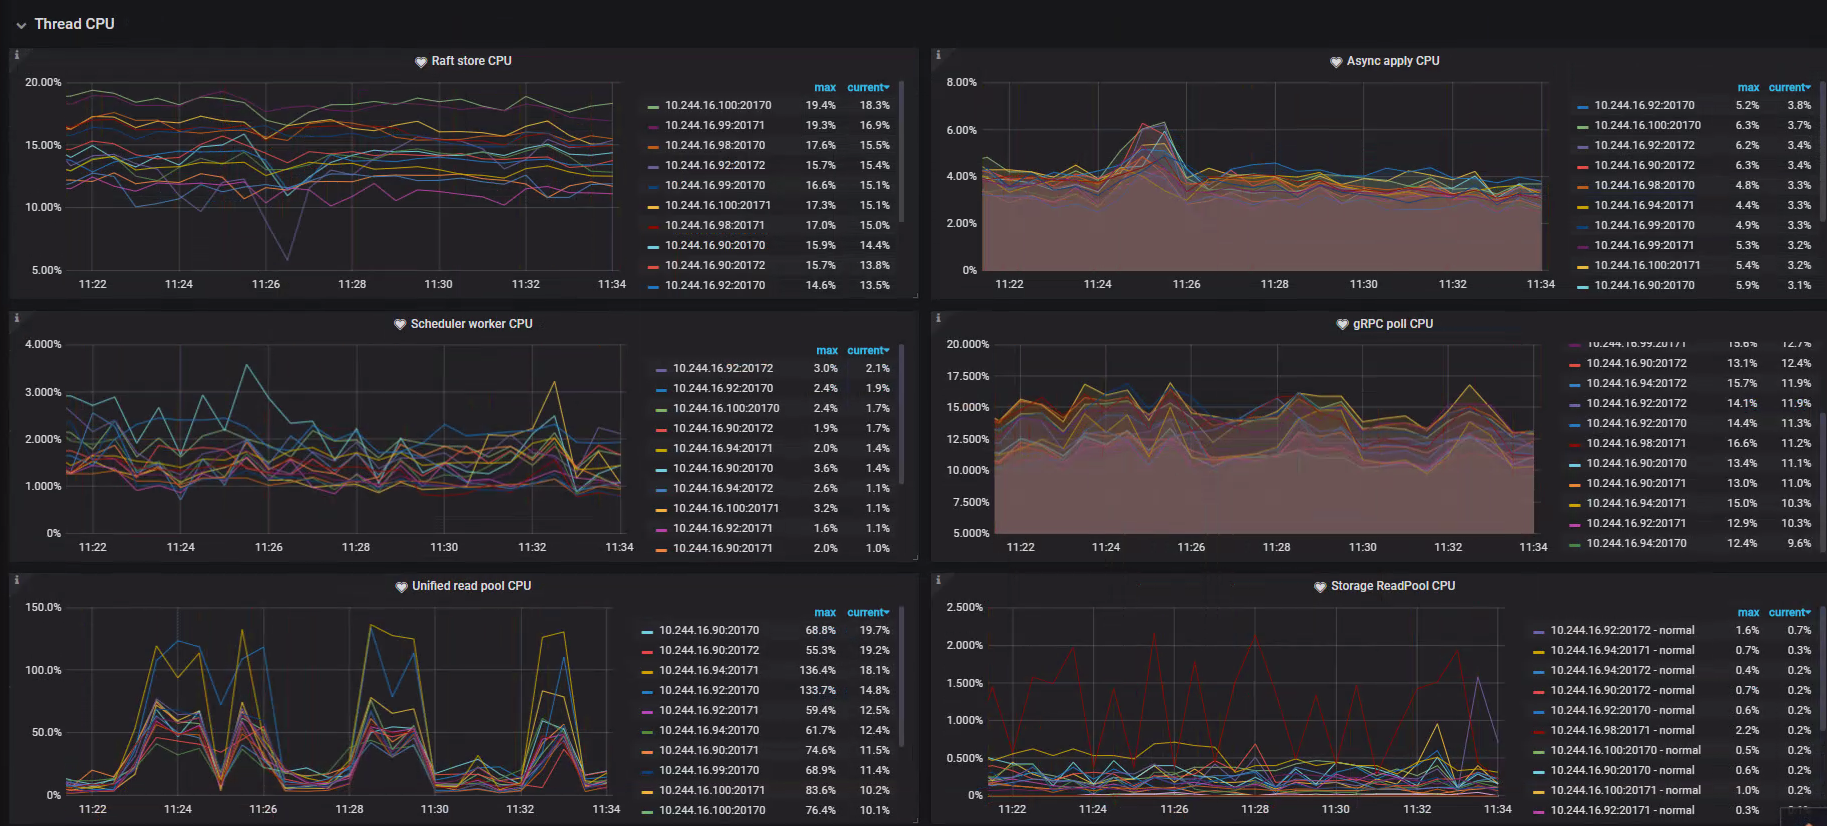Select 10.244.16.90:20171 in Scheduler worker CPU legend
This screenshot has width=1827, height=826.
723,548
